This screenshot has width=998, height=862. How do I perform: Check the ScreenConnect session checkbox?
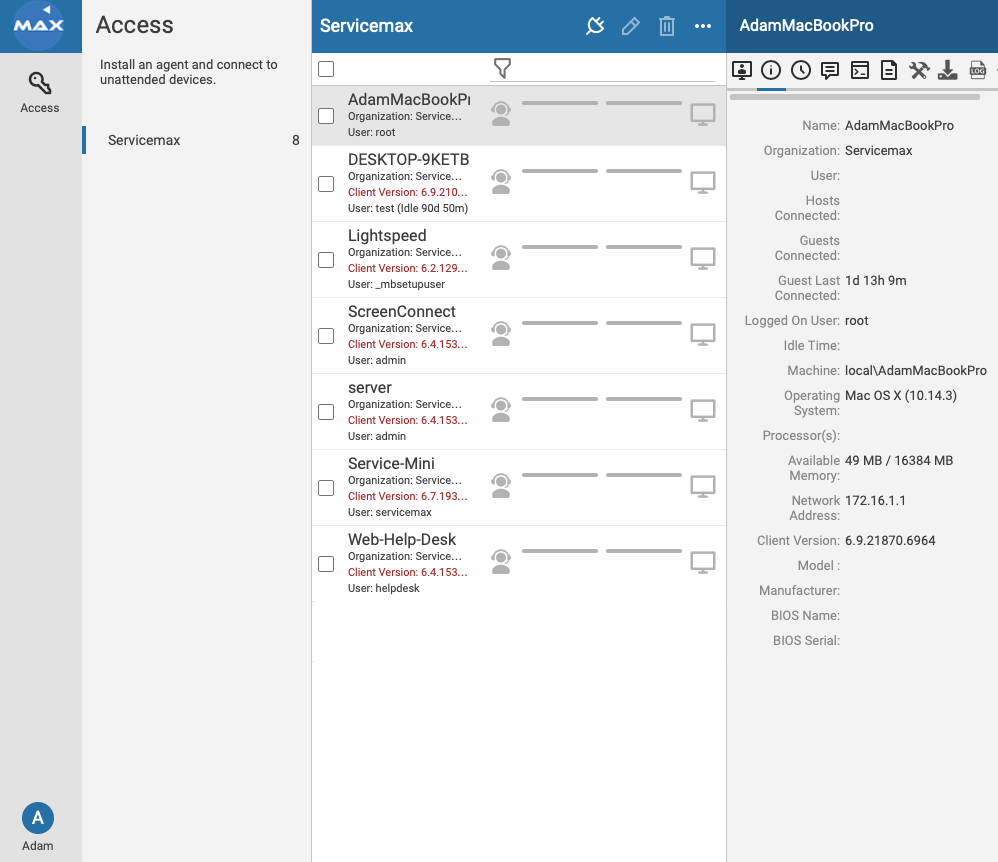point(326,336)
